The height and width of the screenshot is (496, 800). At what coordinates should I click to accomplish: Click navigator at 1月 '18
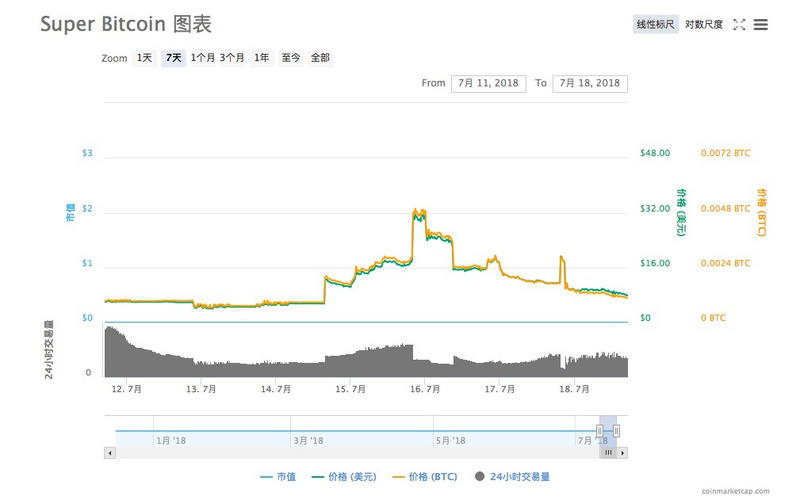(171, 440)
